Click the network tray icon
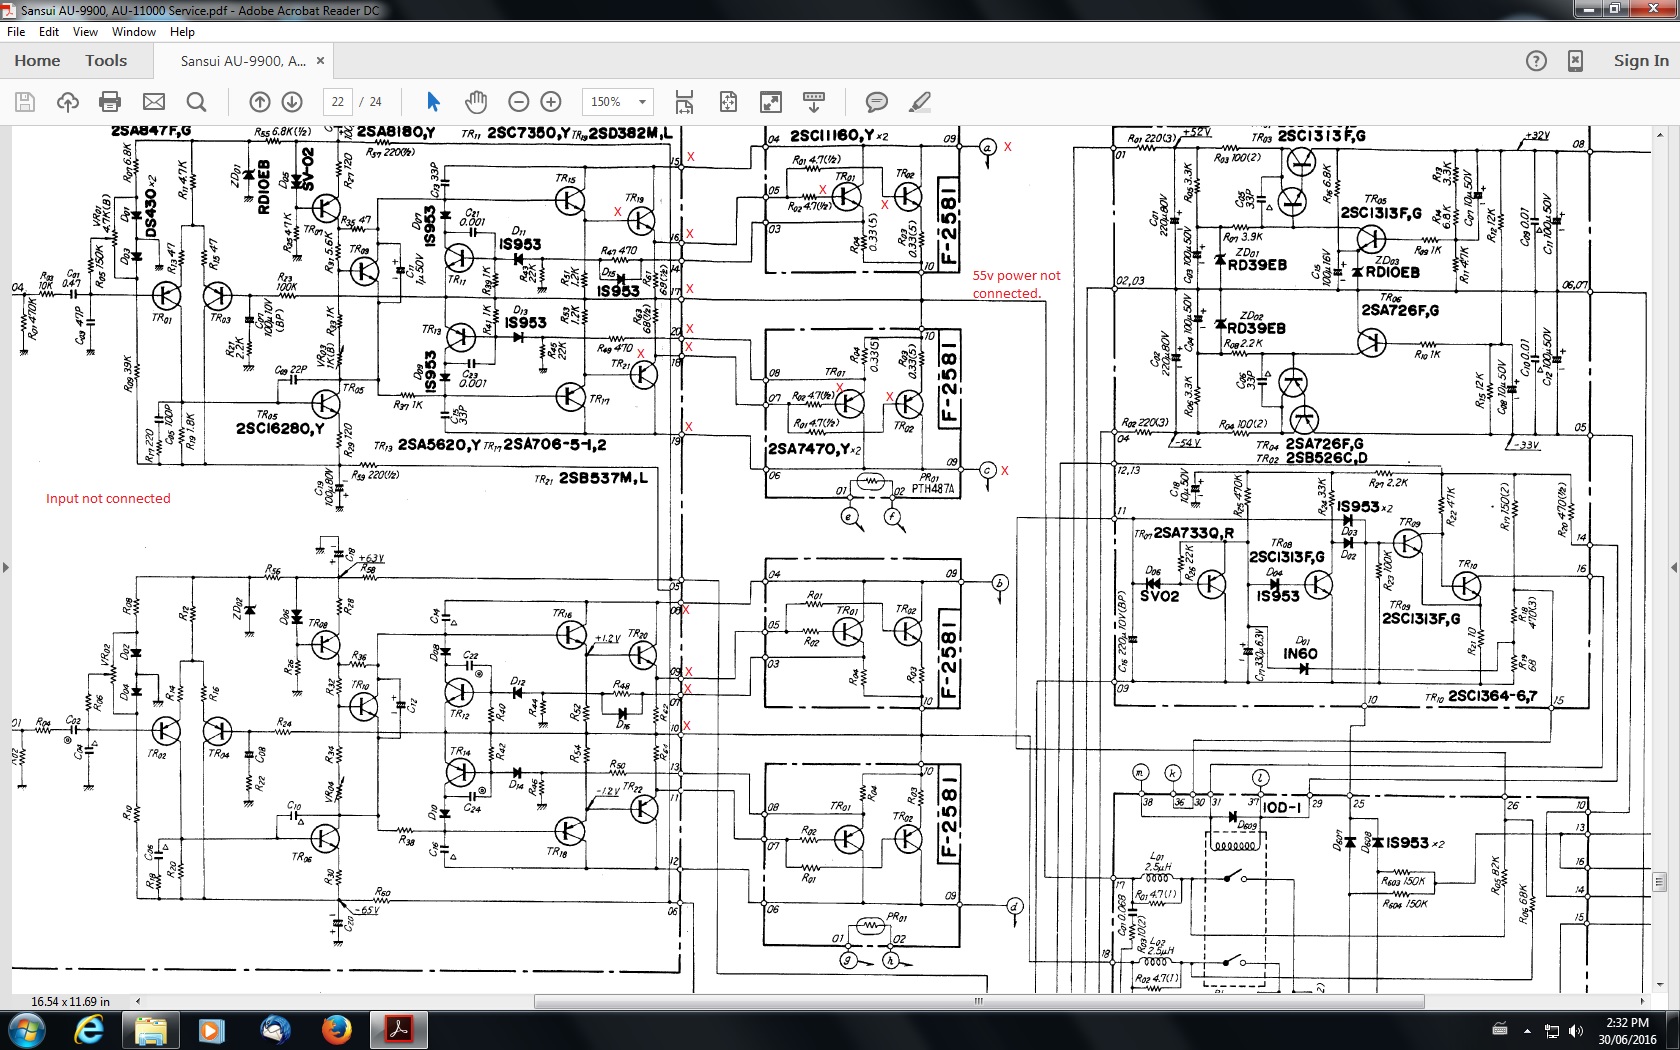The height and width of the screenshot is (1050, 1680). coord(1552,1030)
